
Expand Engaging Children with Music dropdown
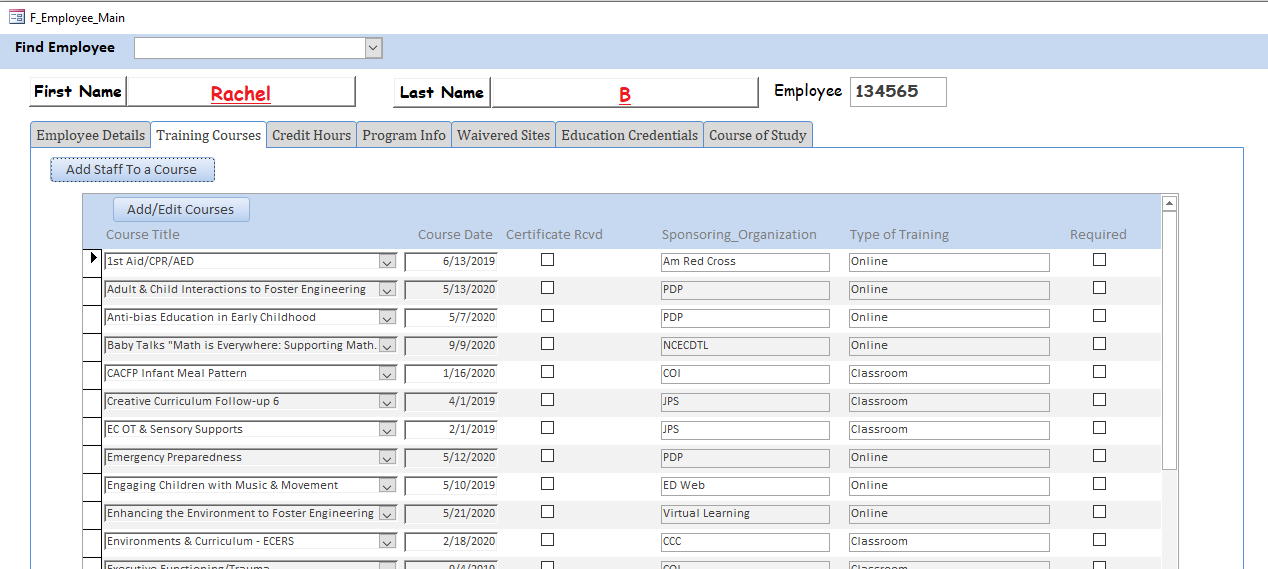tap(387, 486)
